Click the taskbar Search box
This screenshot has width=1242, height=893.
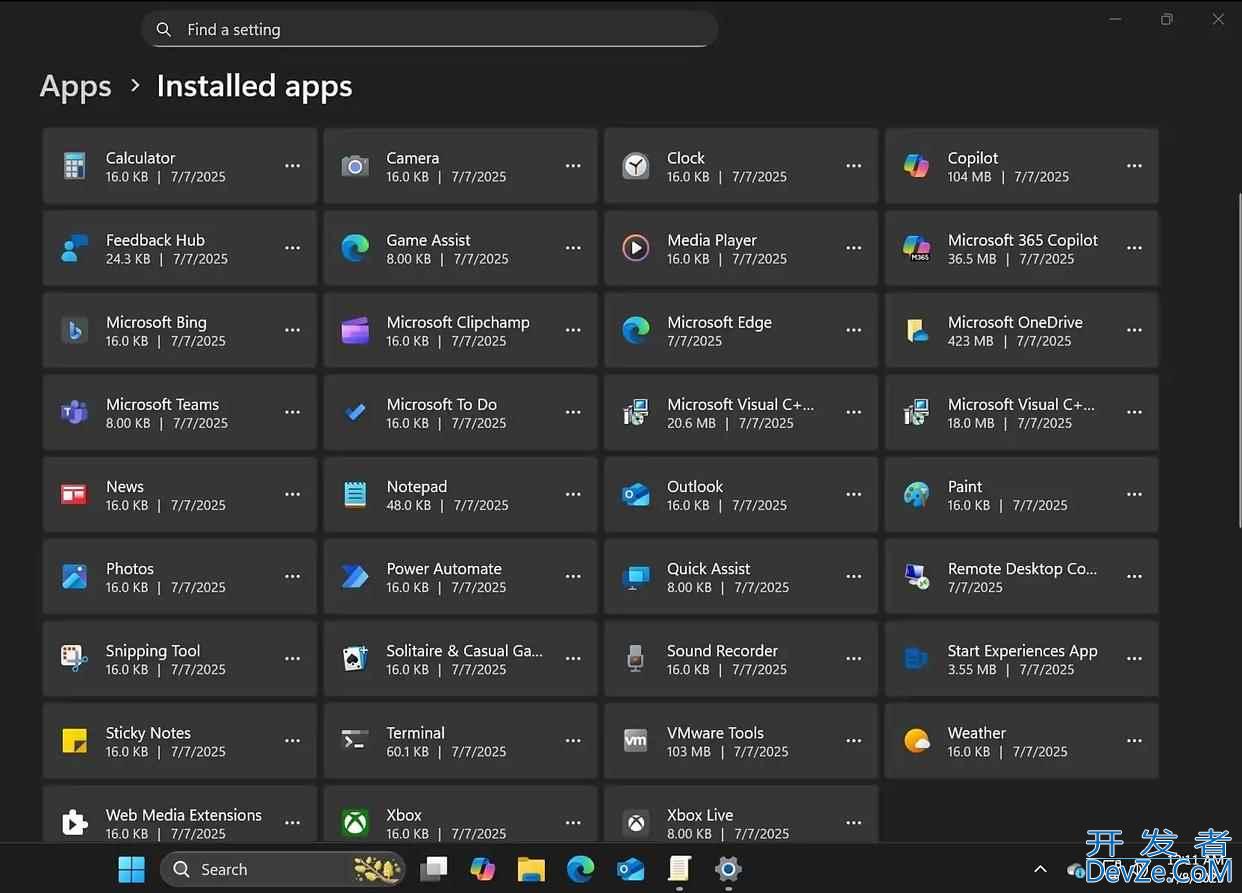pyautogui.click(x=282, y=869)
